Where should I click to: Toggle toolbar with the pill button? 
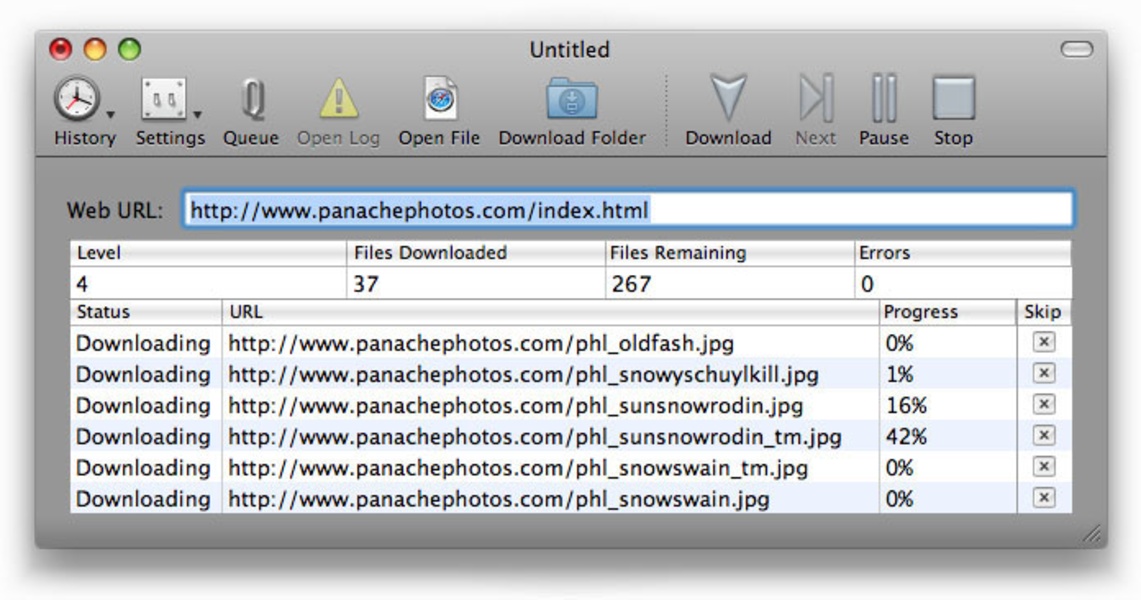(x=1076, y=49)
